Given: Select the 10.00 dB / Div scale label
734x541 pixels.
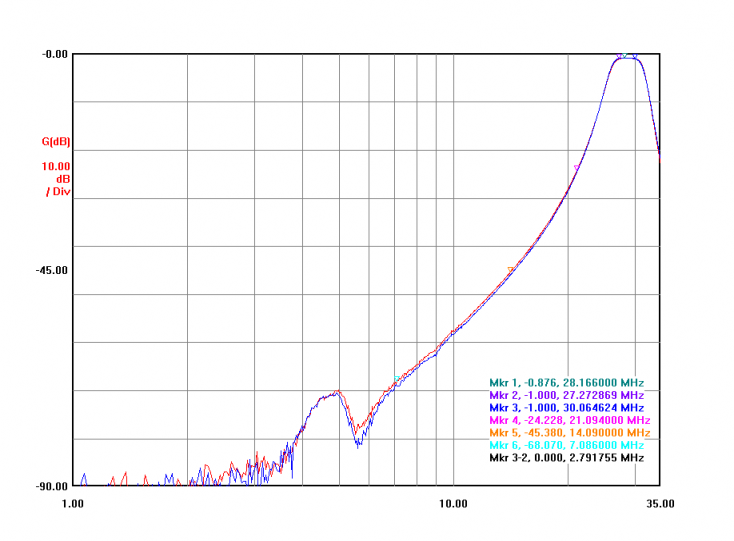Looking at the screenshot, I should coord(56,177).
